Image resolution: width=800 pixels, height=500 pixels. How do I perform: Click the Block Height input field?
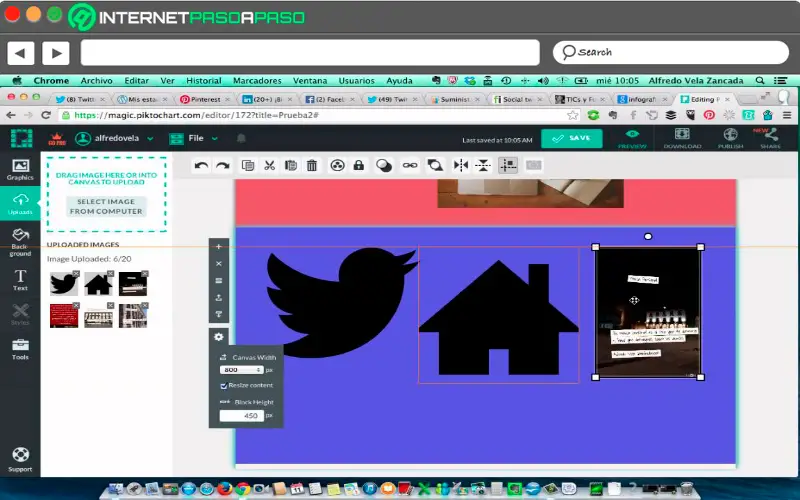tap(241, 416)
